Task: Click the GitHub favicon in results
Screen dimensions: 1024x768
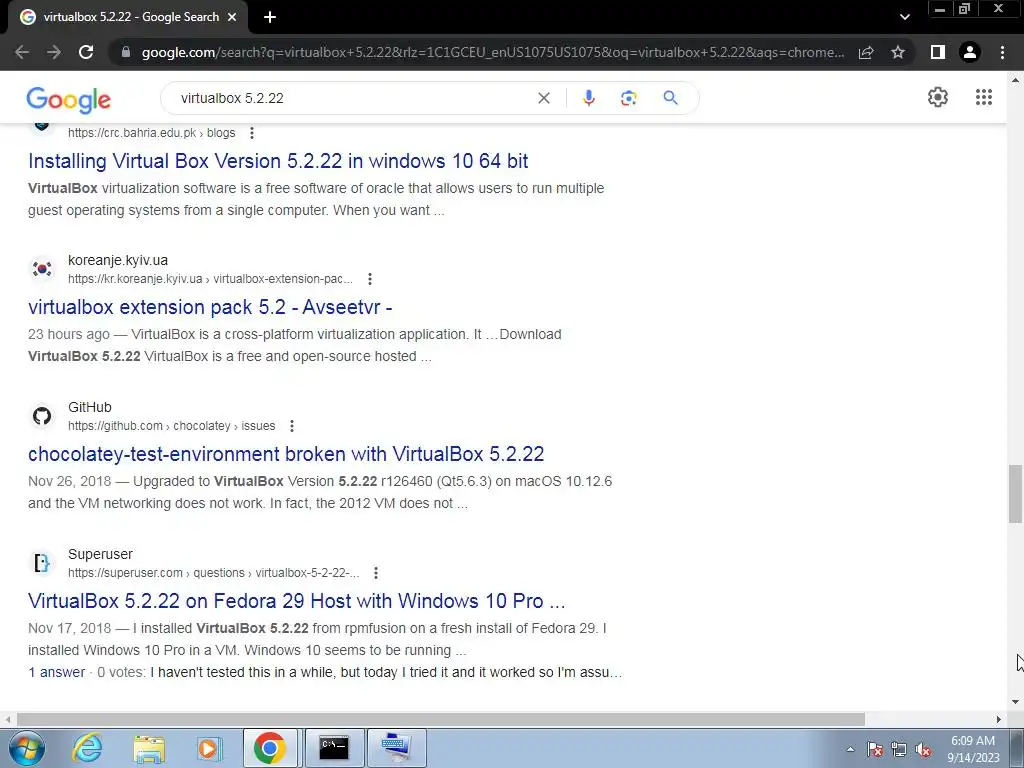Action: (x=42, y=415)
